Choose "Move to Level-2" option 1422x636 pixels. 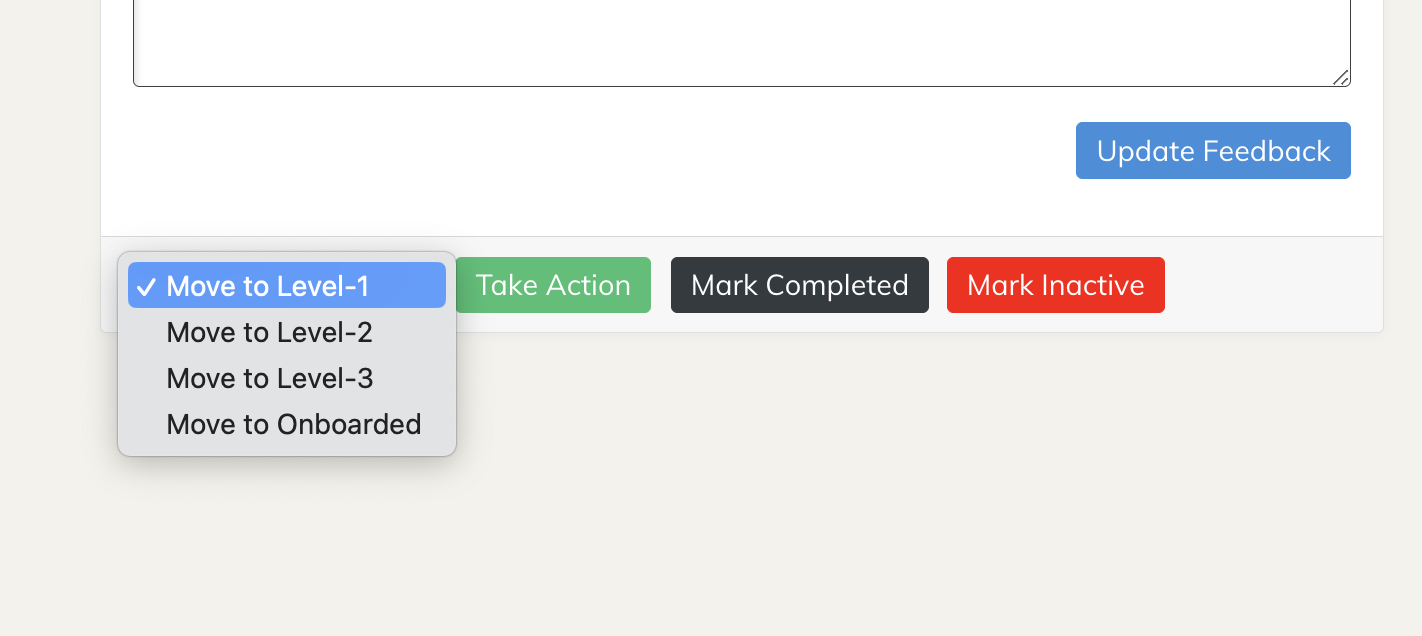[268, 332]
